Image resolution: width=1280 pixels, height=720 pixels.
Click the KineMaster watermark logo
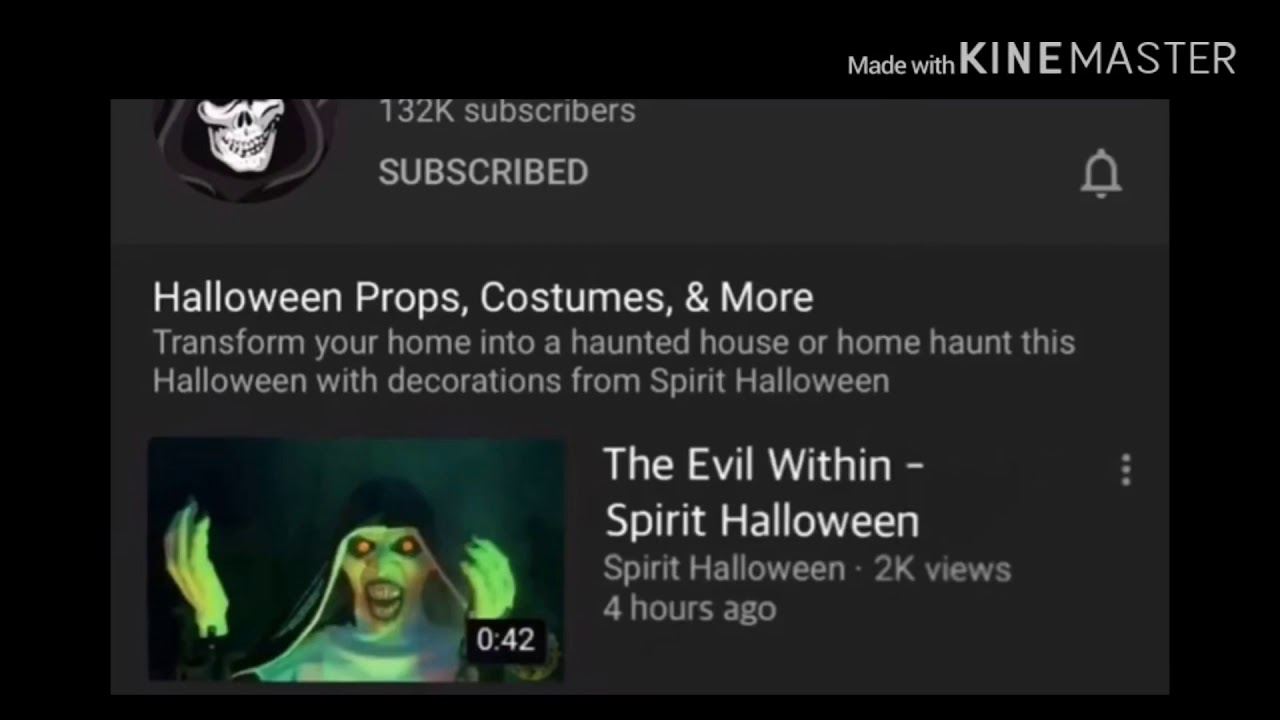coord(1097,59)
